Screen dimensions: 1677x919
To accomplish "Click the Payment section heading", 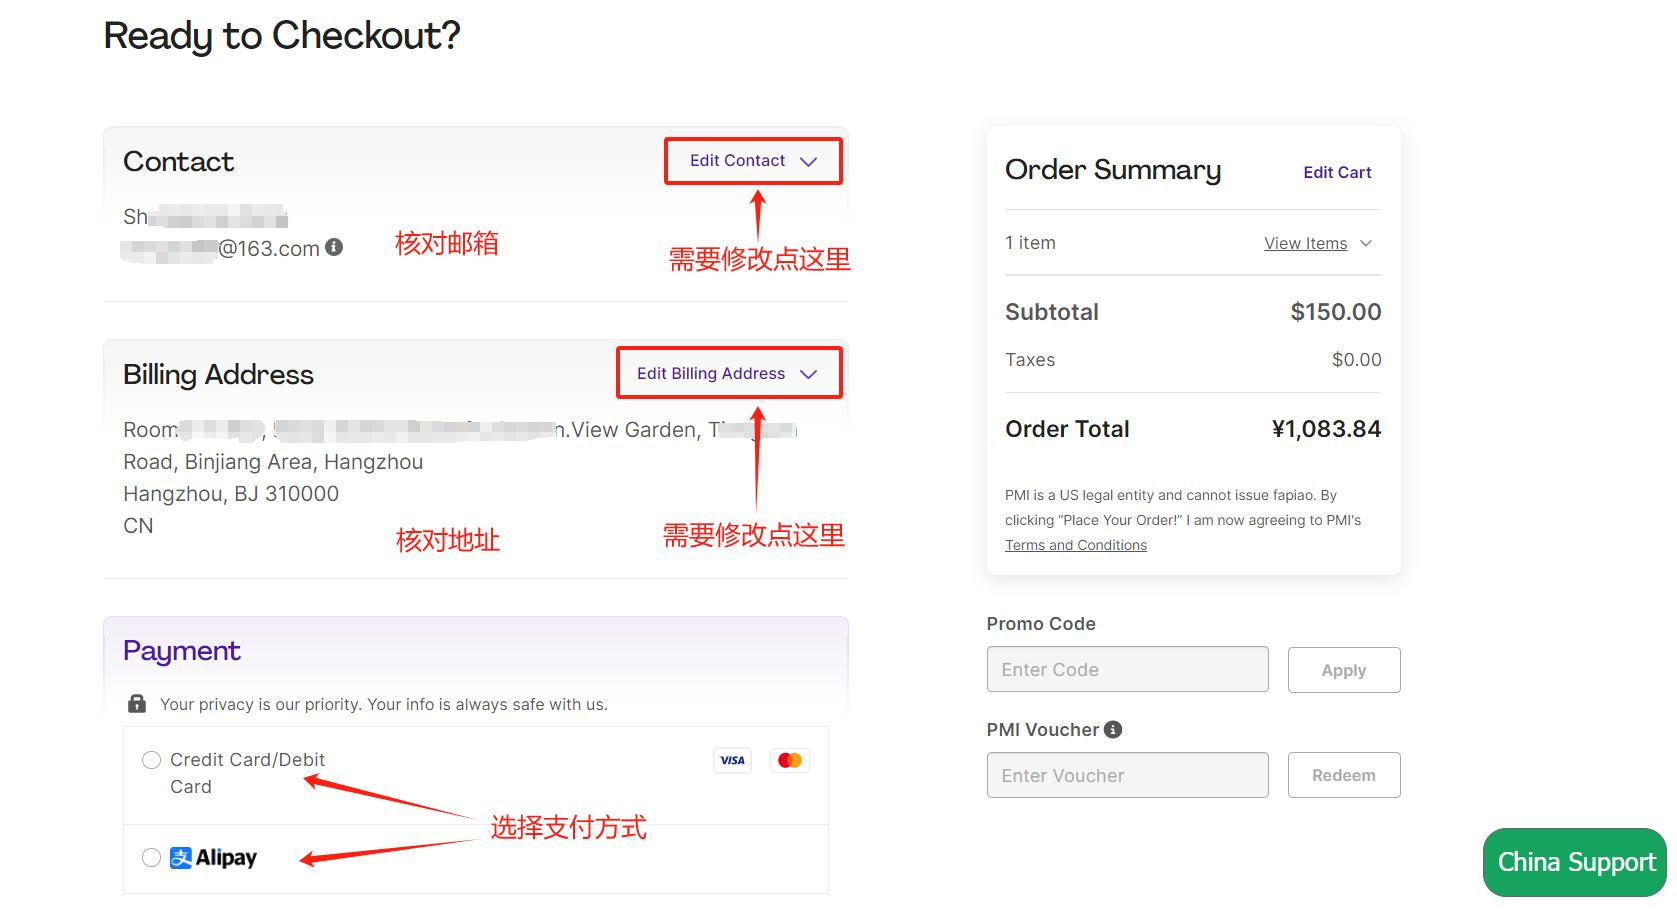I will [x=182, y=651].
